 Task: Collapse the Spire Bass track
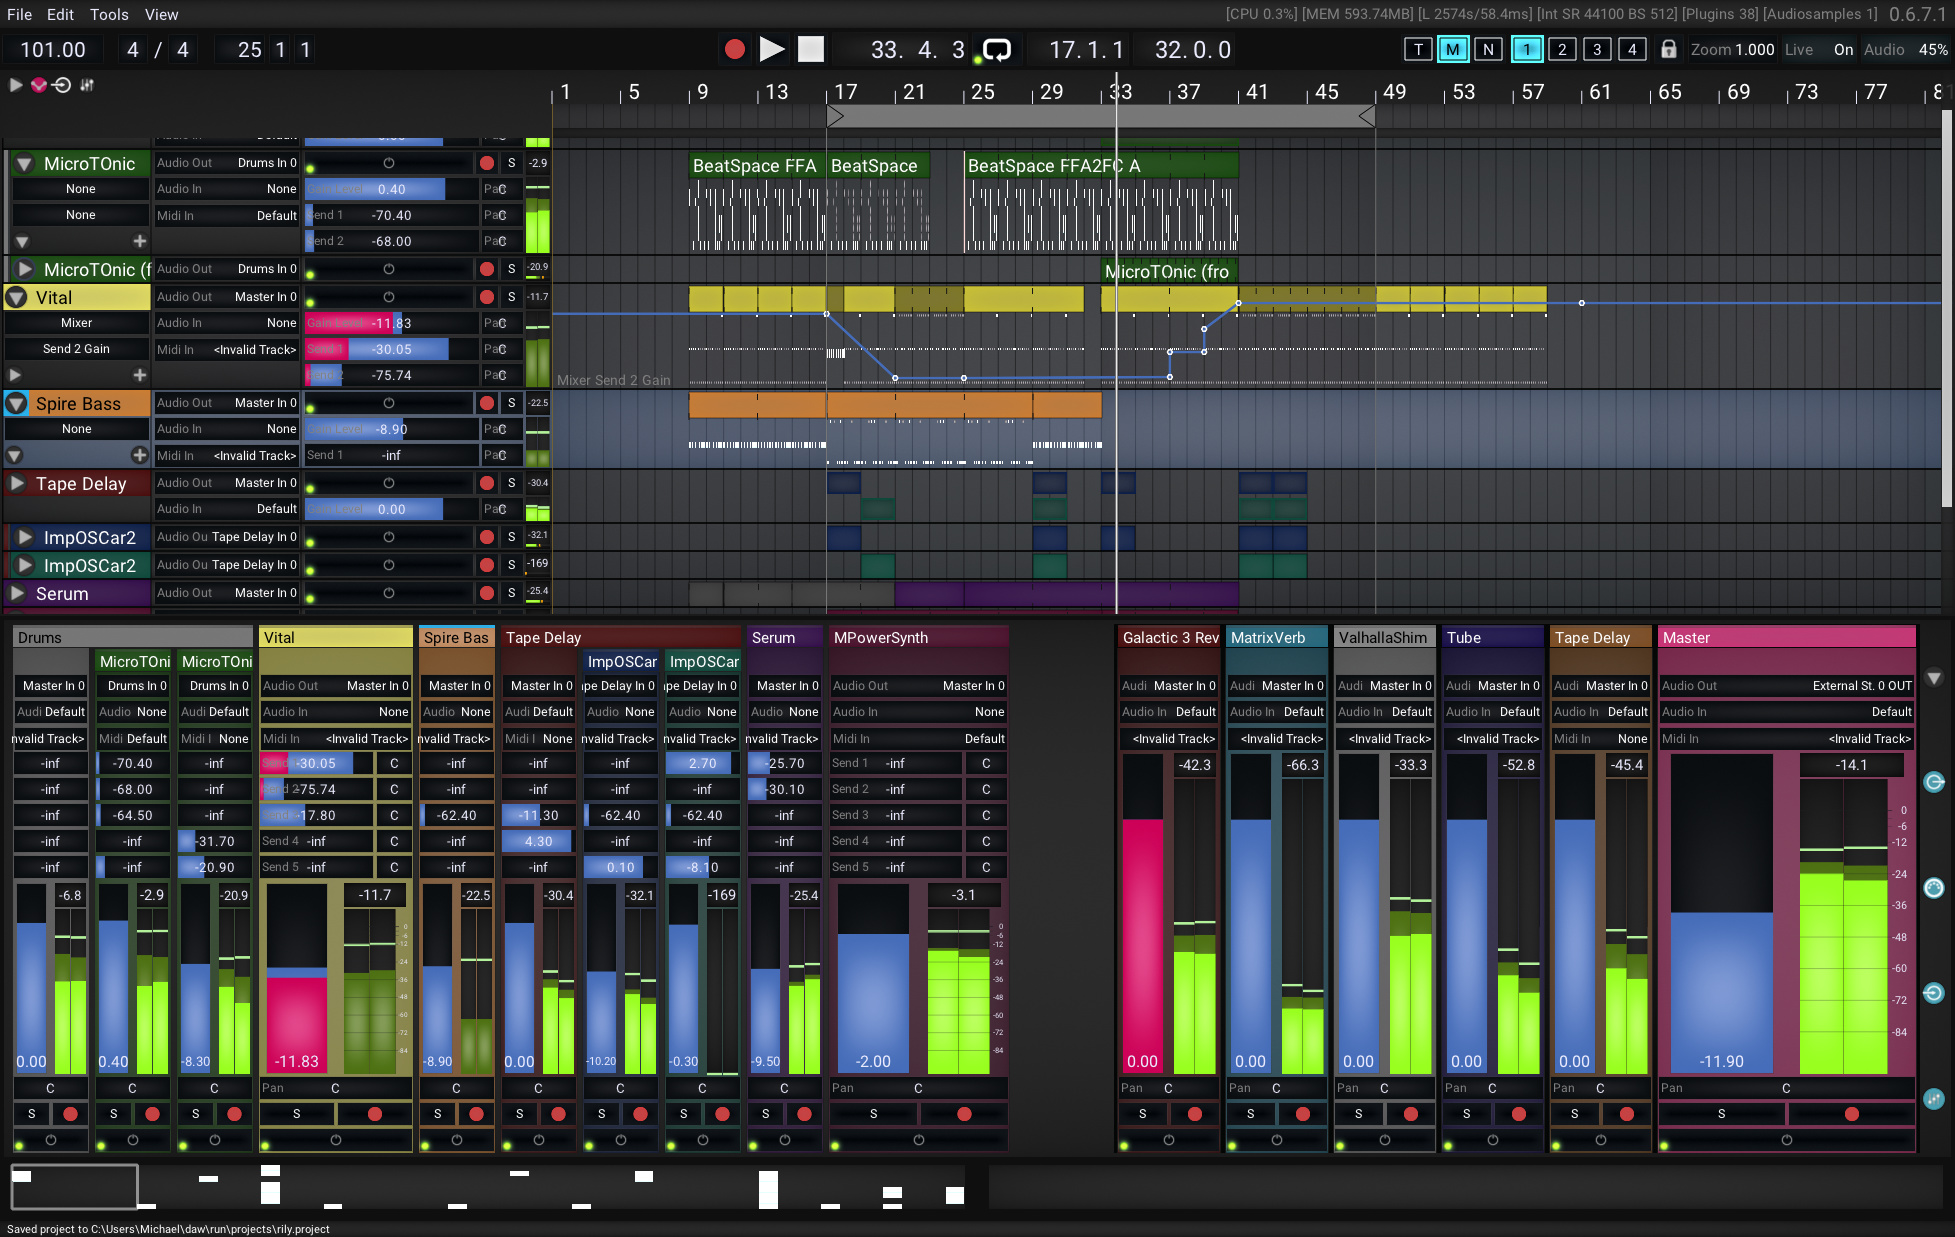pyautogui.click(x=16, y=404)
